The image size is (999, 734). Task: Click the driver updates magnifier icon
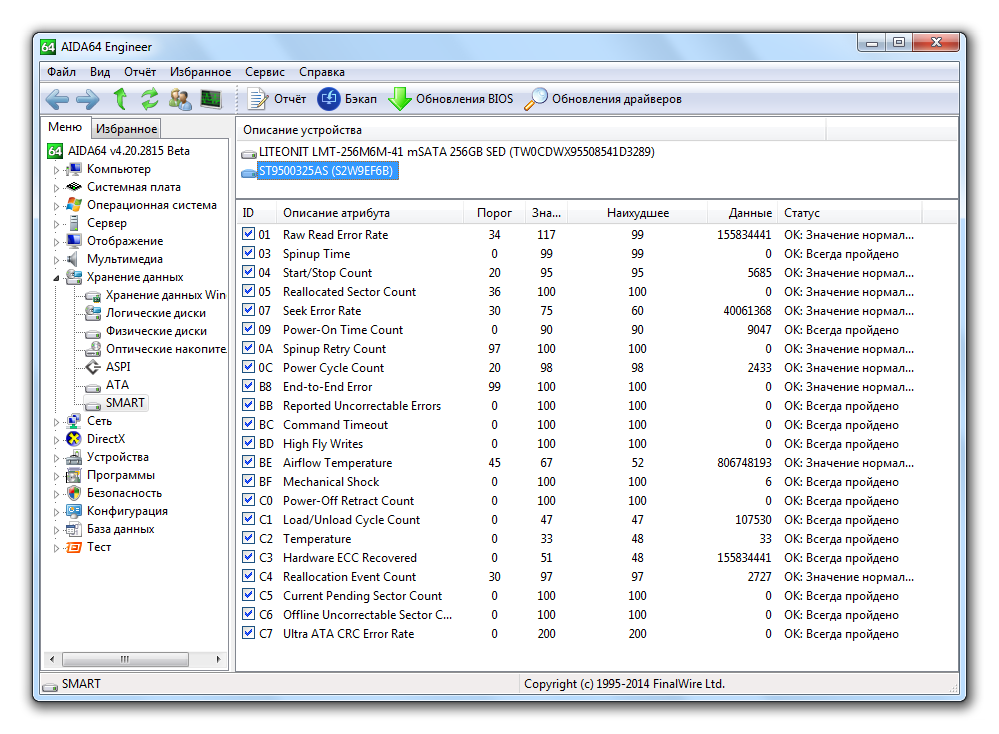click(x=536, y=99)
